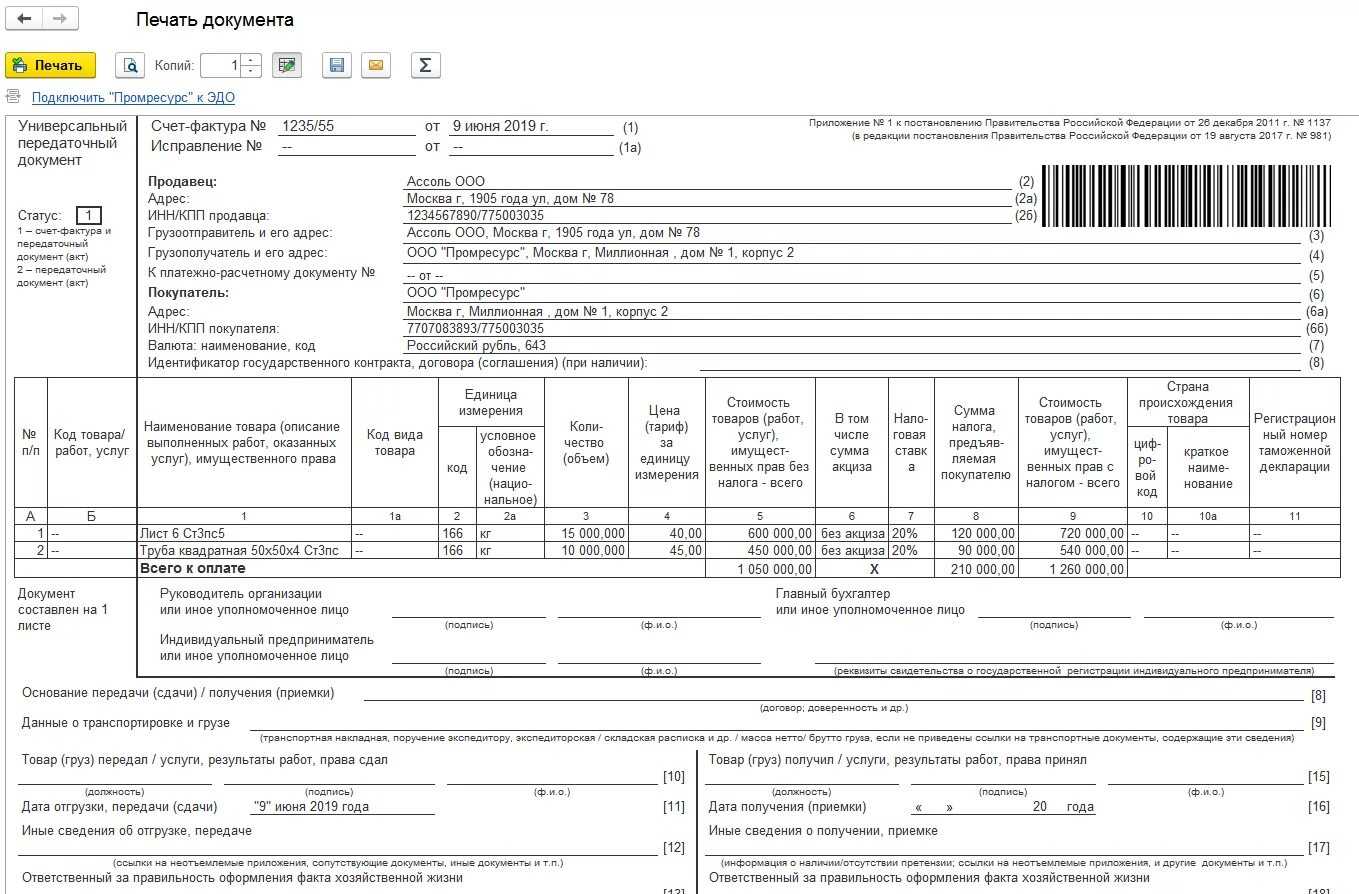
Task: Click the Статус value box
Action: pyautogui.click(x=89, y=215)
